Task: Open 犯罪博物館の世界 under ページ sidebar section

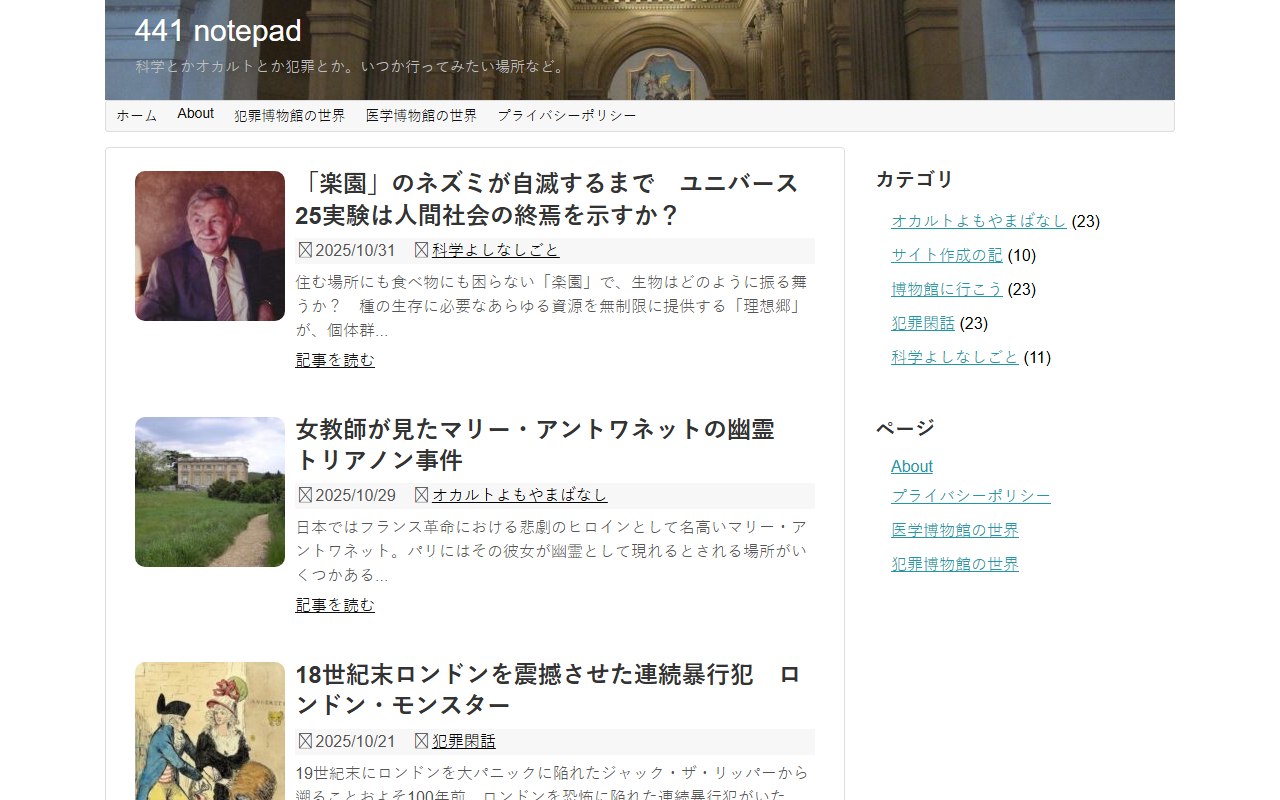Action: click(x=955, y=564)
